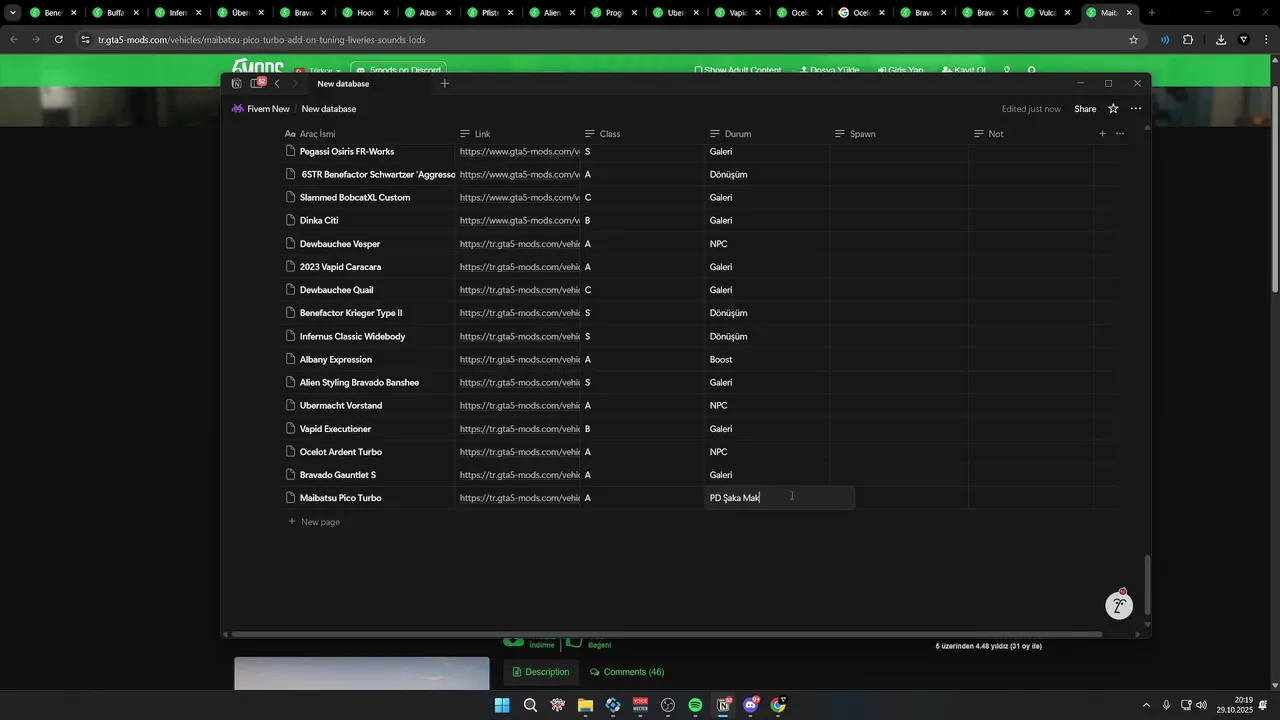Image resolution: width=1280 pixels, height=720 pixels.
Task: Show hidden system tray icons chevron
Action: 1146,705
